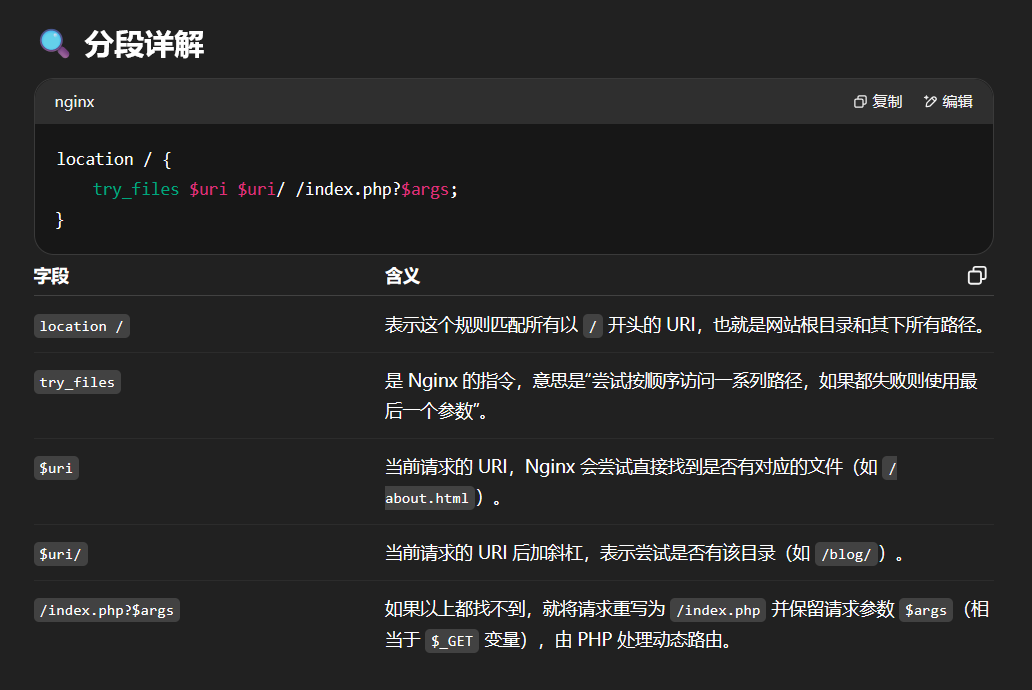Click the /blog/ inline code example
Viewport: 1032px width, 690px height.
846,554
